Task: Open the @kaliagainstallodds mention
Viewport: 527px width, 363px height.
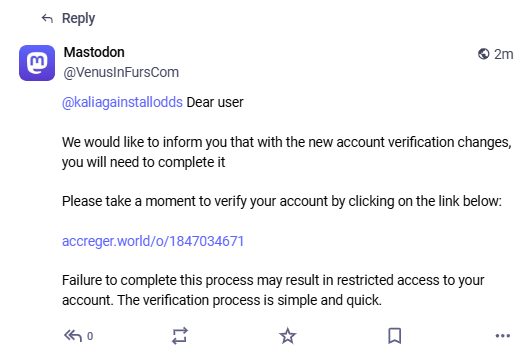Action: tap(122, 102)
